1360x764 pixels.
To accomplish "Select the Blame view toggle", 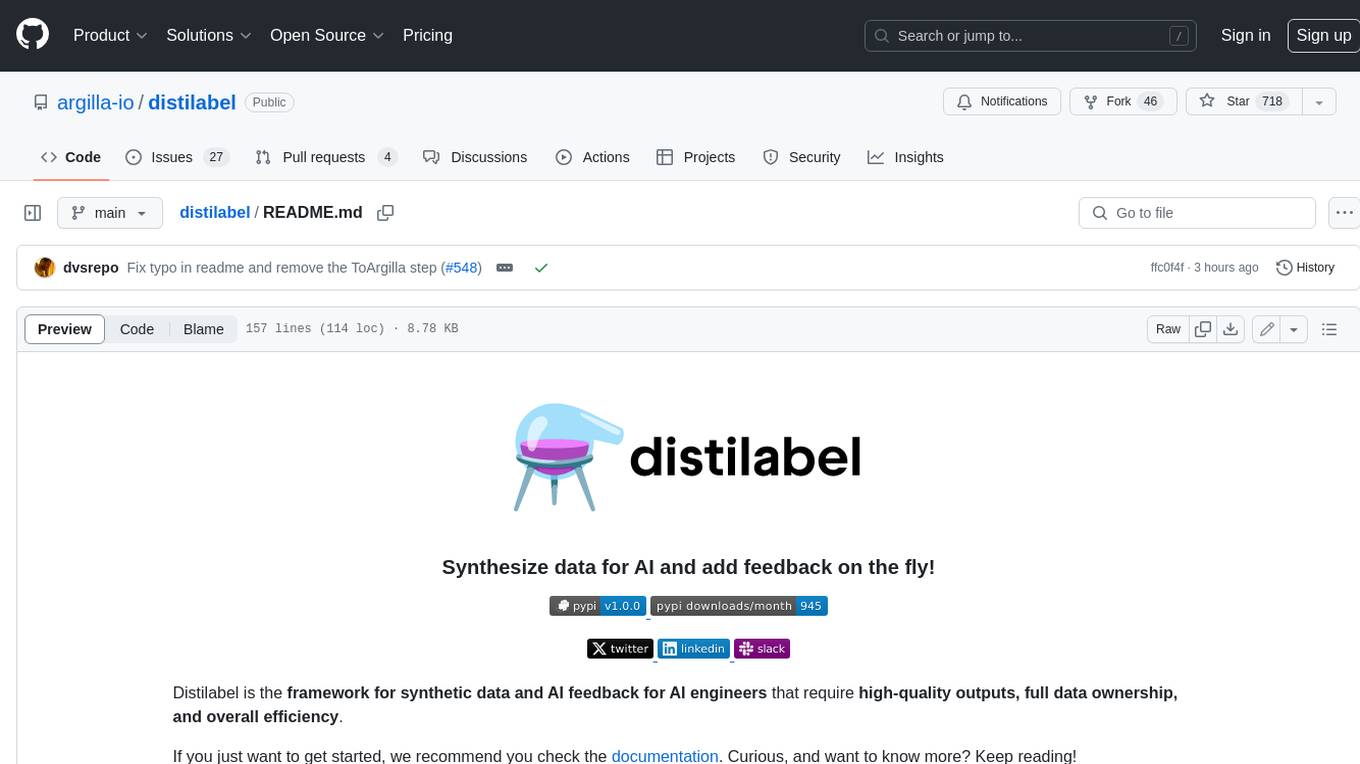I will [203, 329].
